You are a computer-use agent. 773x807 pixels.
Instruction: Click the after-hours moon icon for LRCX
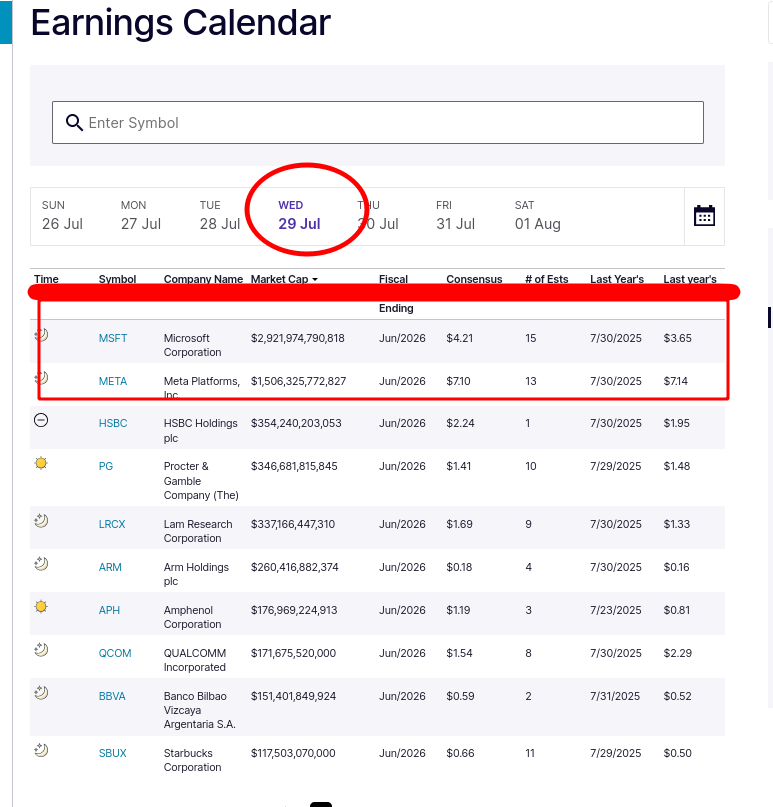pos(41,521)
